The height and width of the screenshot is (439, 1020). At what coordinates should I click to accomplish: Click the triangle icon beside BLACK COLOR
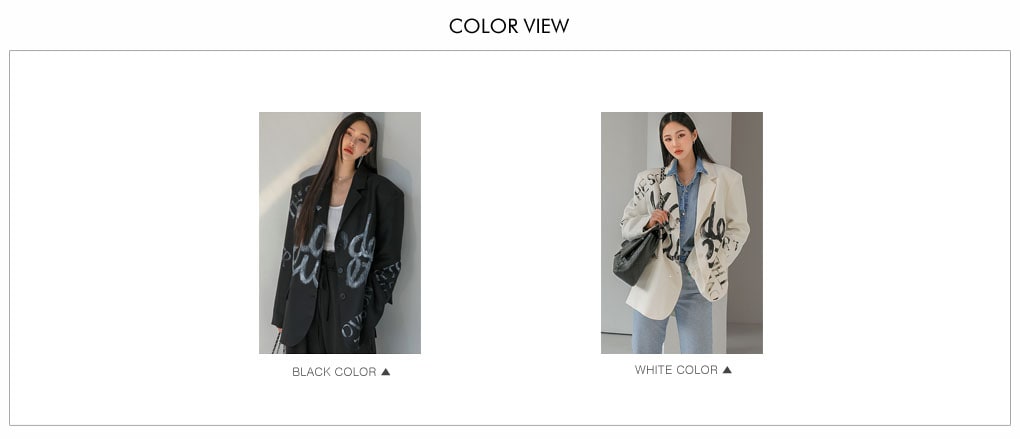385,372
